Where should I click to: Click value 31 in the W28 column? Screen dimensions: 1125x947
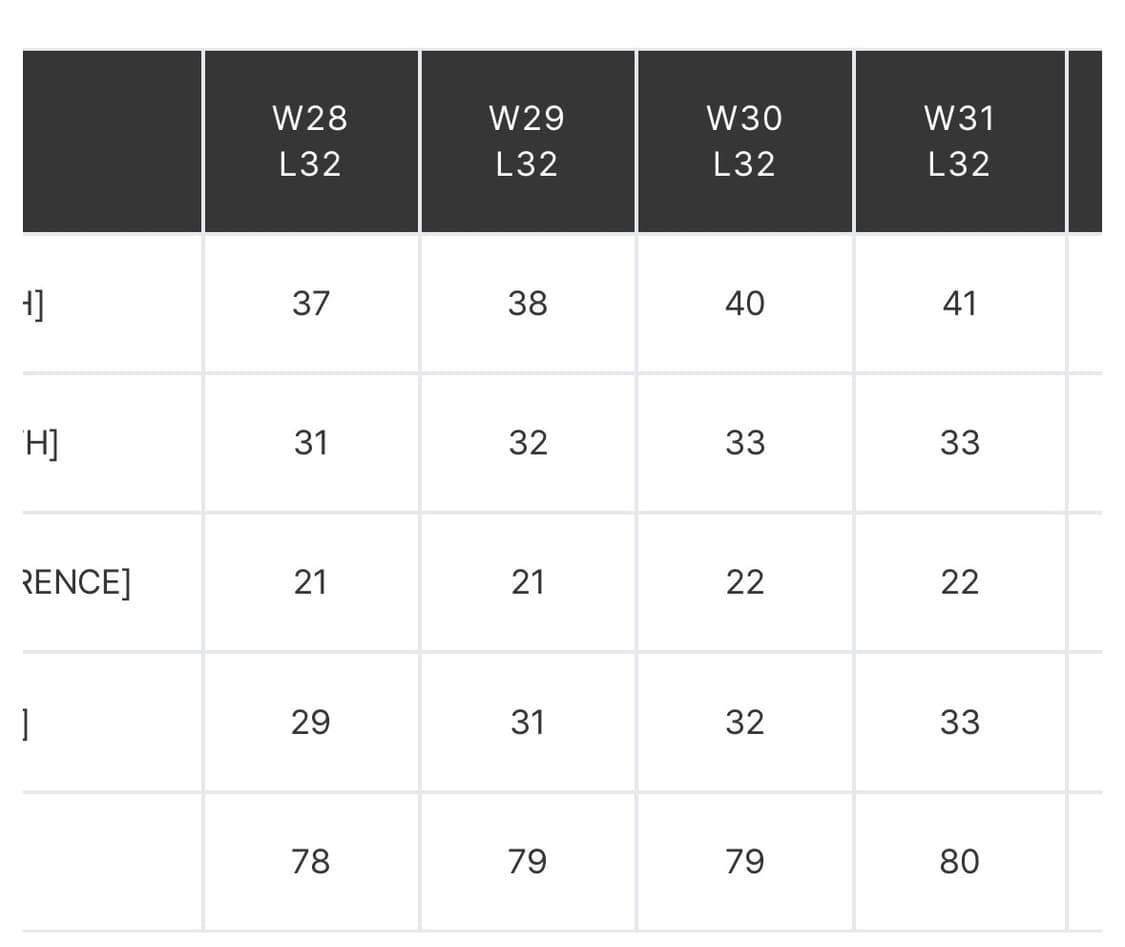coord(310,443)
